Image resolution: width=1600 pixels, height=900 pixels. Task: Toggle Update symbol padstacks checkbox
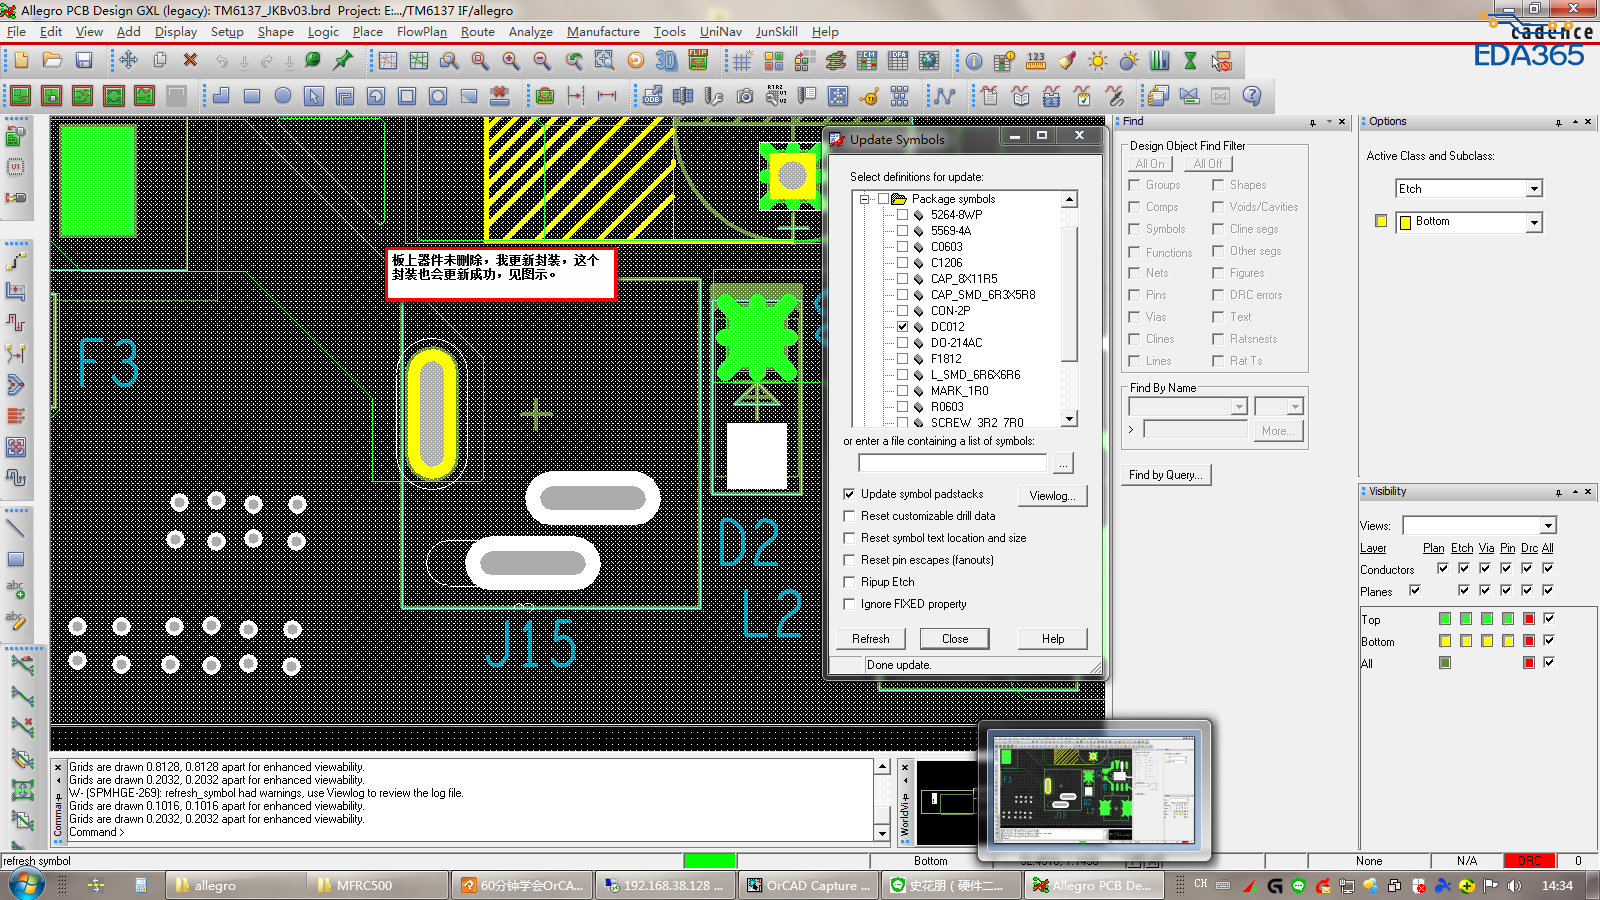click(849, 494)
